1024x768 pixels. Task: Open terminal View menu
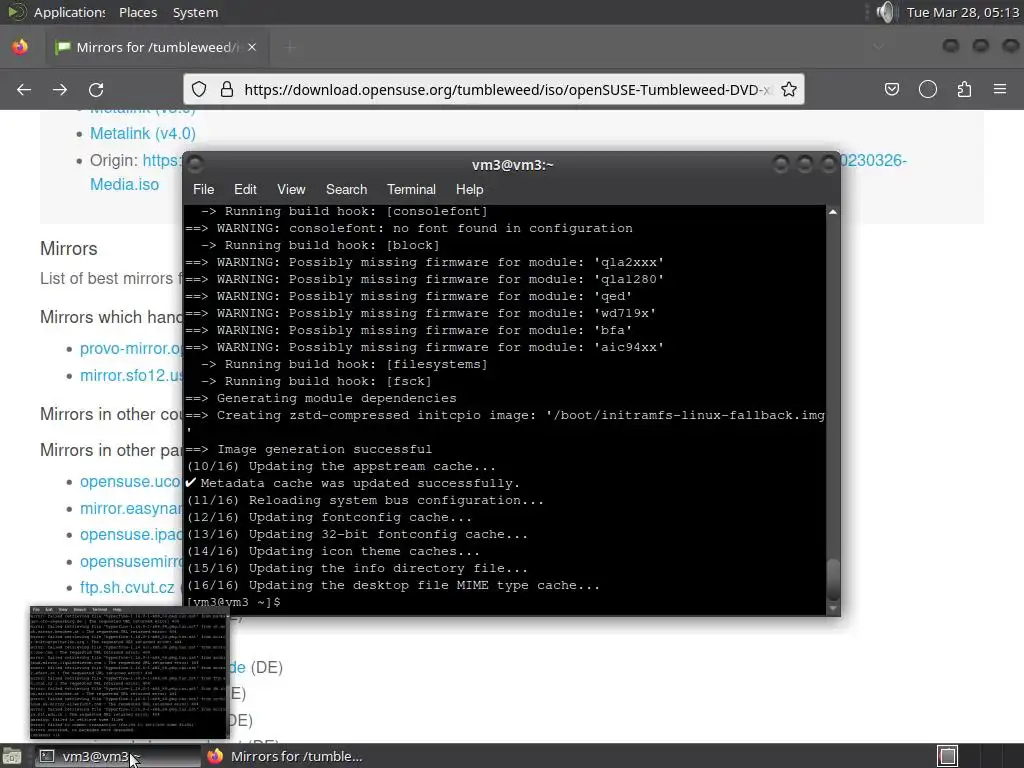tap(291, 189)
